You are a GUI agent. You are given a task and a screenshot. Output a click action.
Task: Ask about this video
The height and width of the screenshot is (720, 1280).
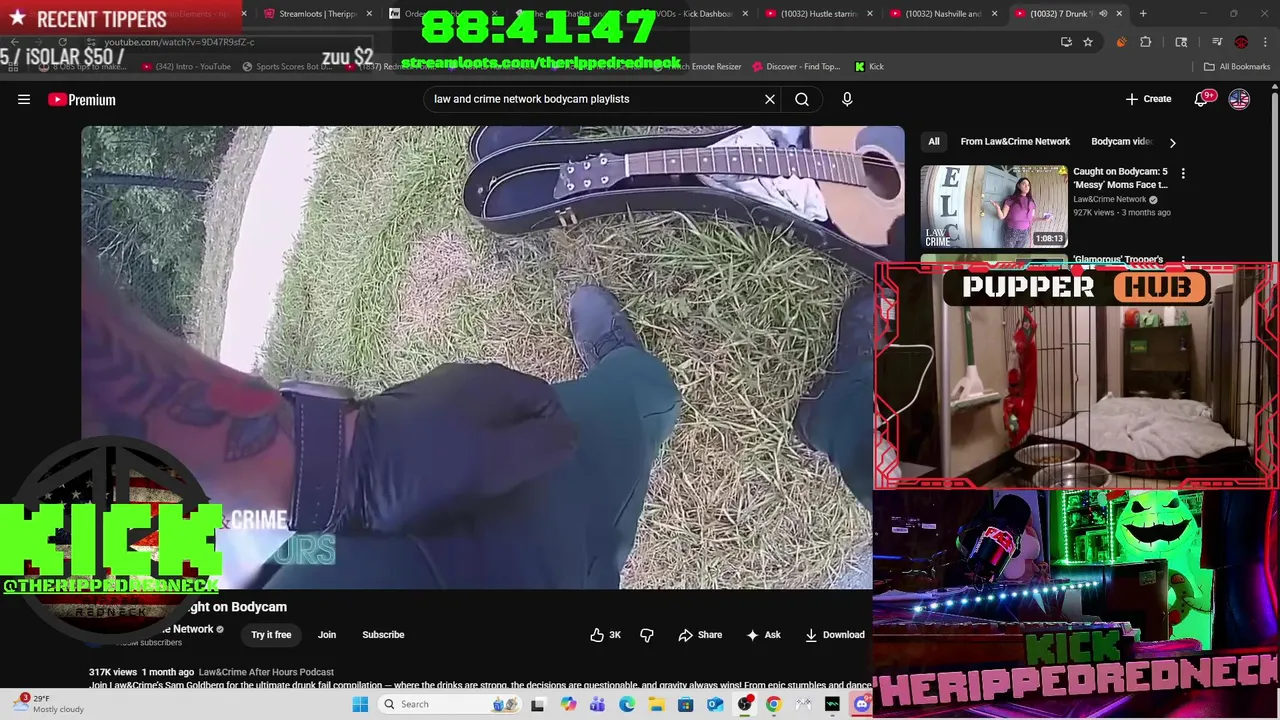(x=763, y=635)
